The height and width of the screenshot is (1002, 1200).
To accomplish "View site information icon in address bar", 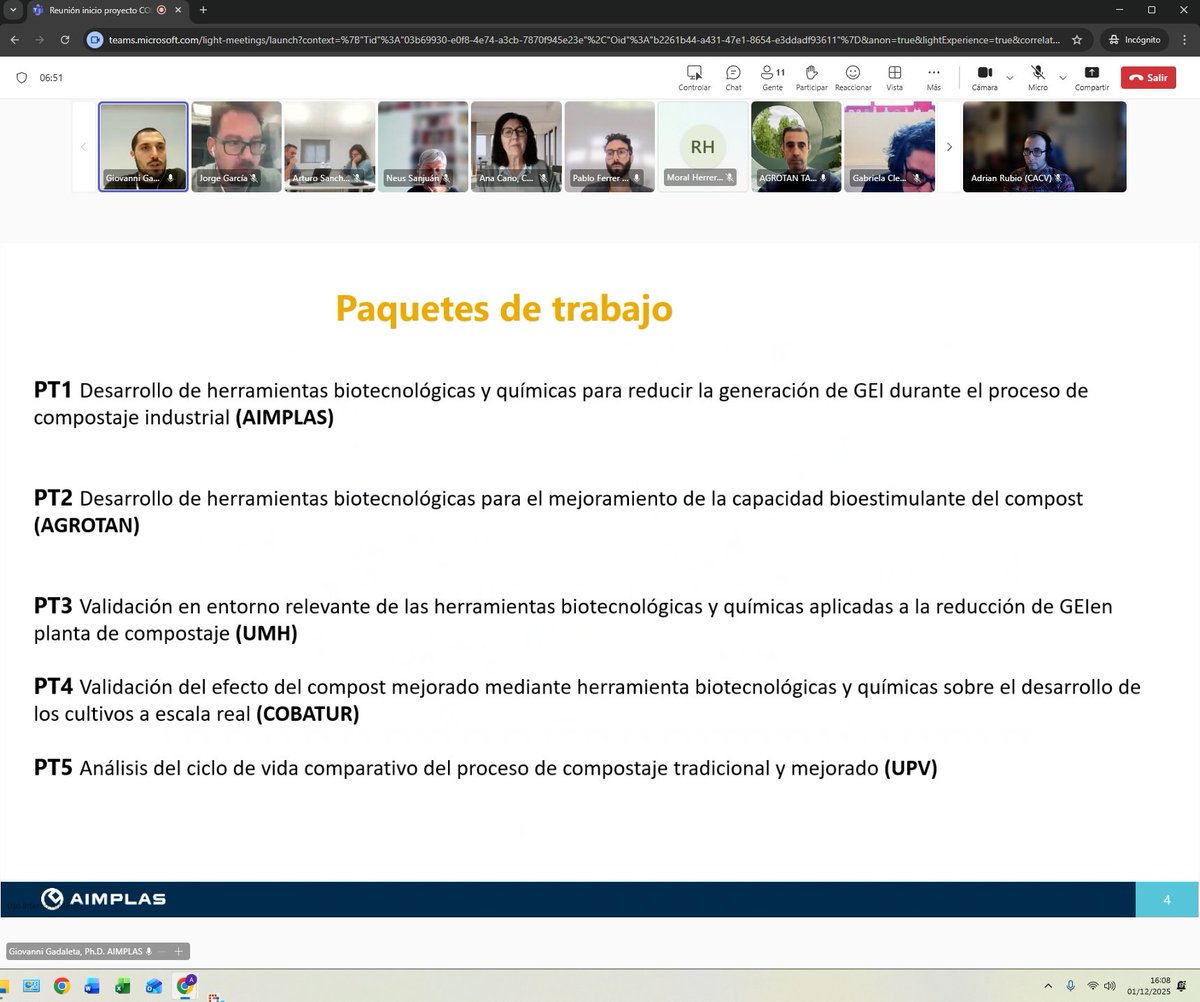I will point(95,40).
